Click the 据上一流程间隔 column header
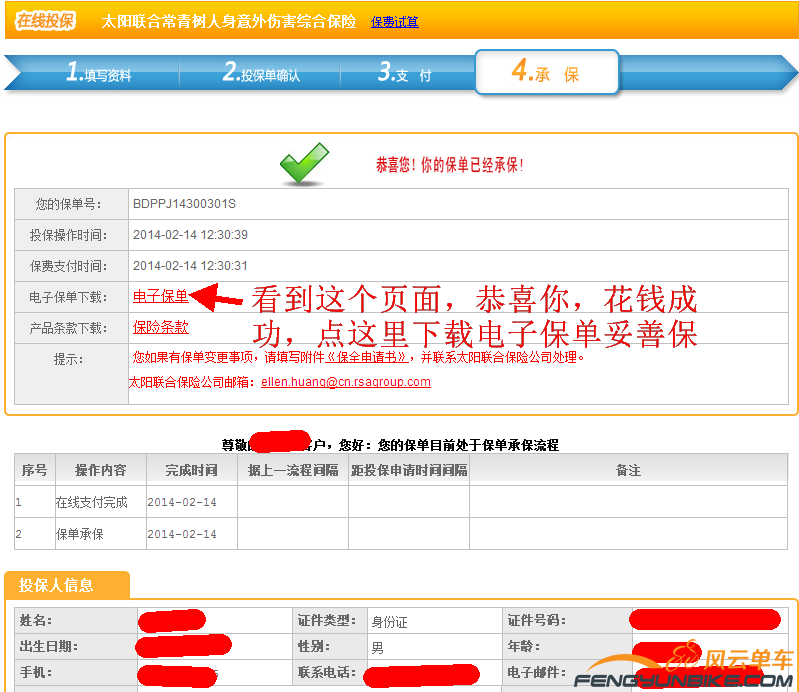The height and width of the screenshot is (692, 799). point(293,470)
